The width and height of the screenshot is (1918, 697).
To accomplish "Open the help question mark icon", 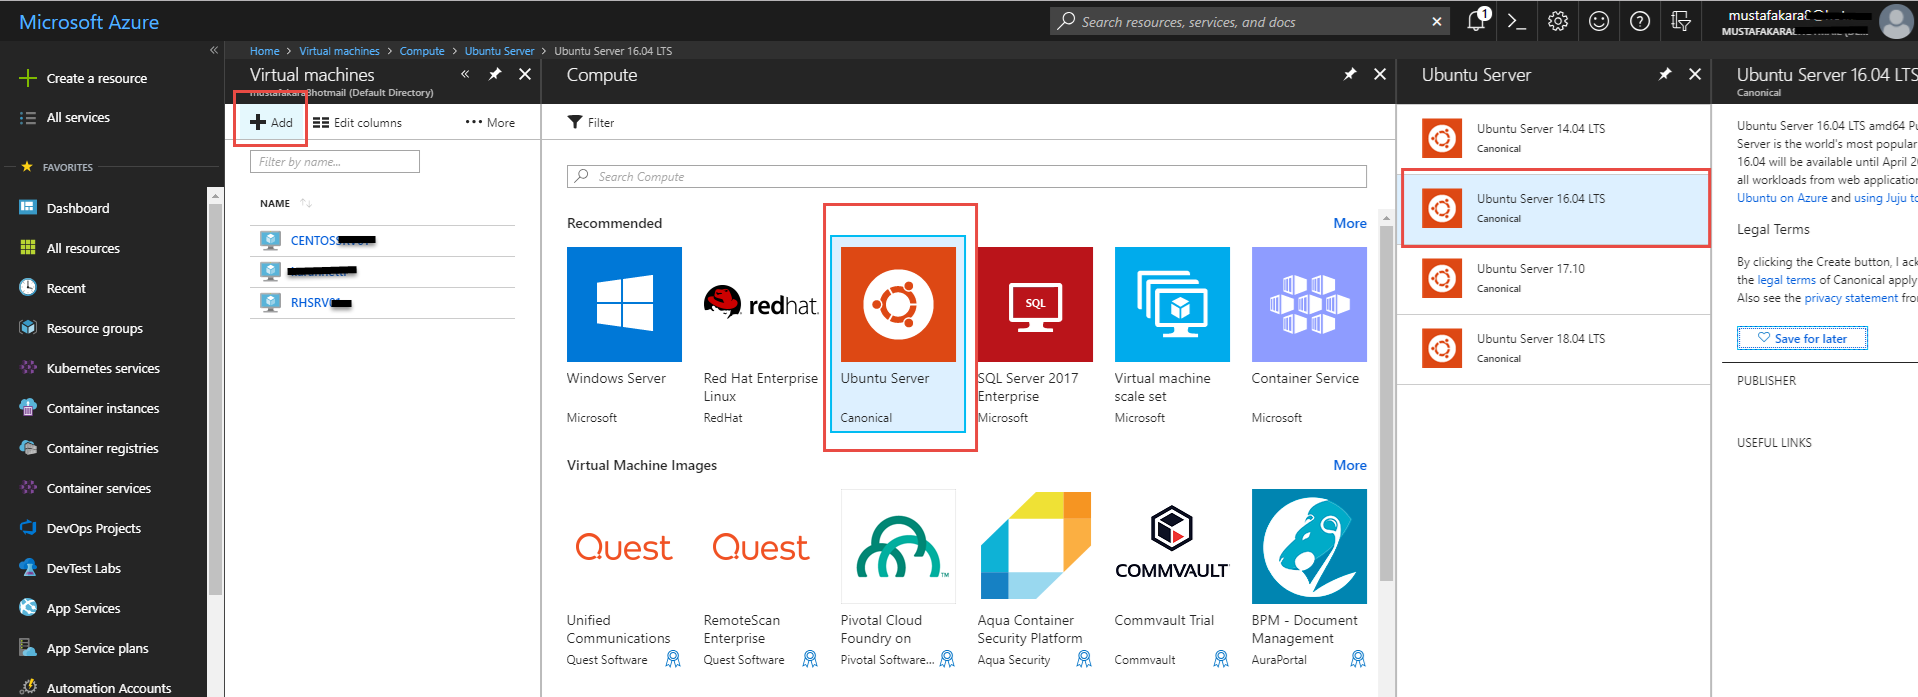I will tap(1640, 21).
